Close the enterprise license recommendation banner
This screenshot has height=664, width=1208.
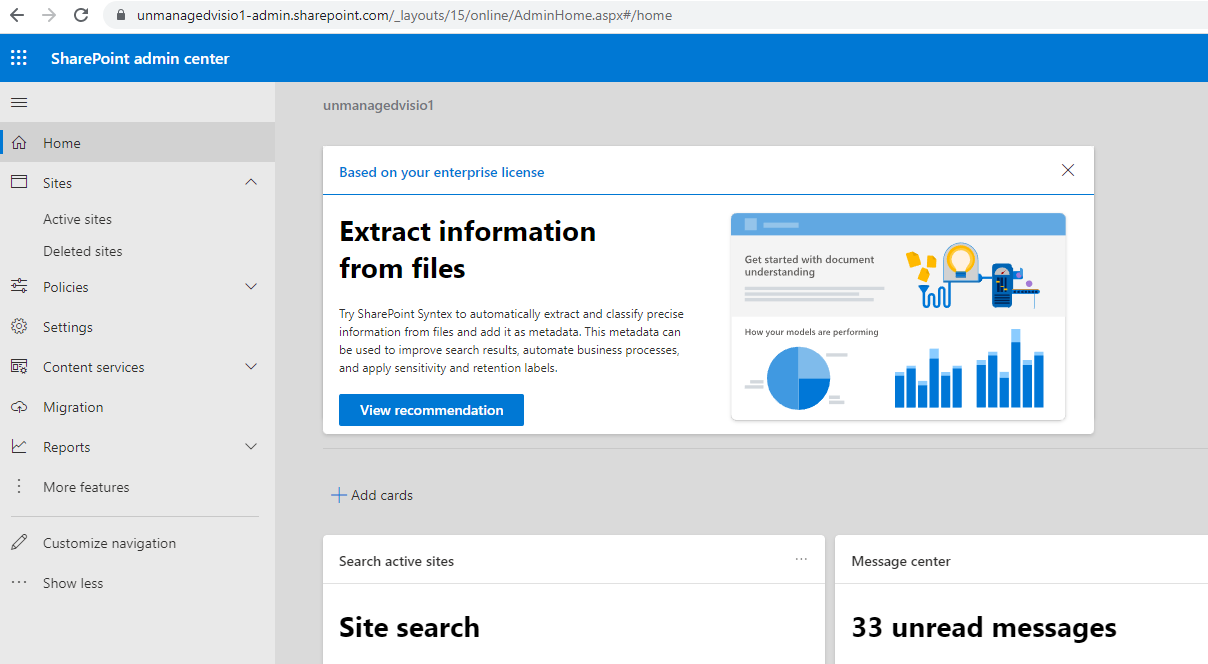pyautogui.click(x=1068, y=170)
